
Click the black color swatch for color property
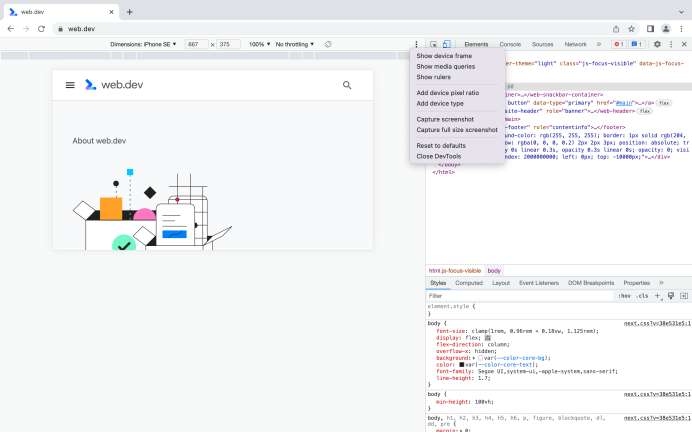(x=461, y=364)
